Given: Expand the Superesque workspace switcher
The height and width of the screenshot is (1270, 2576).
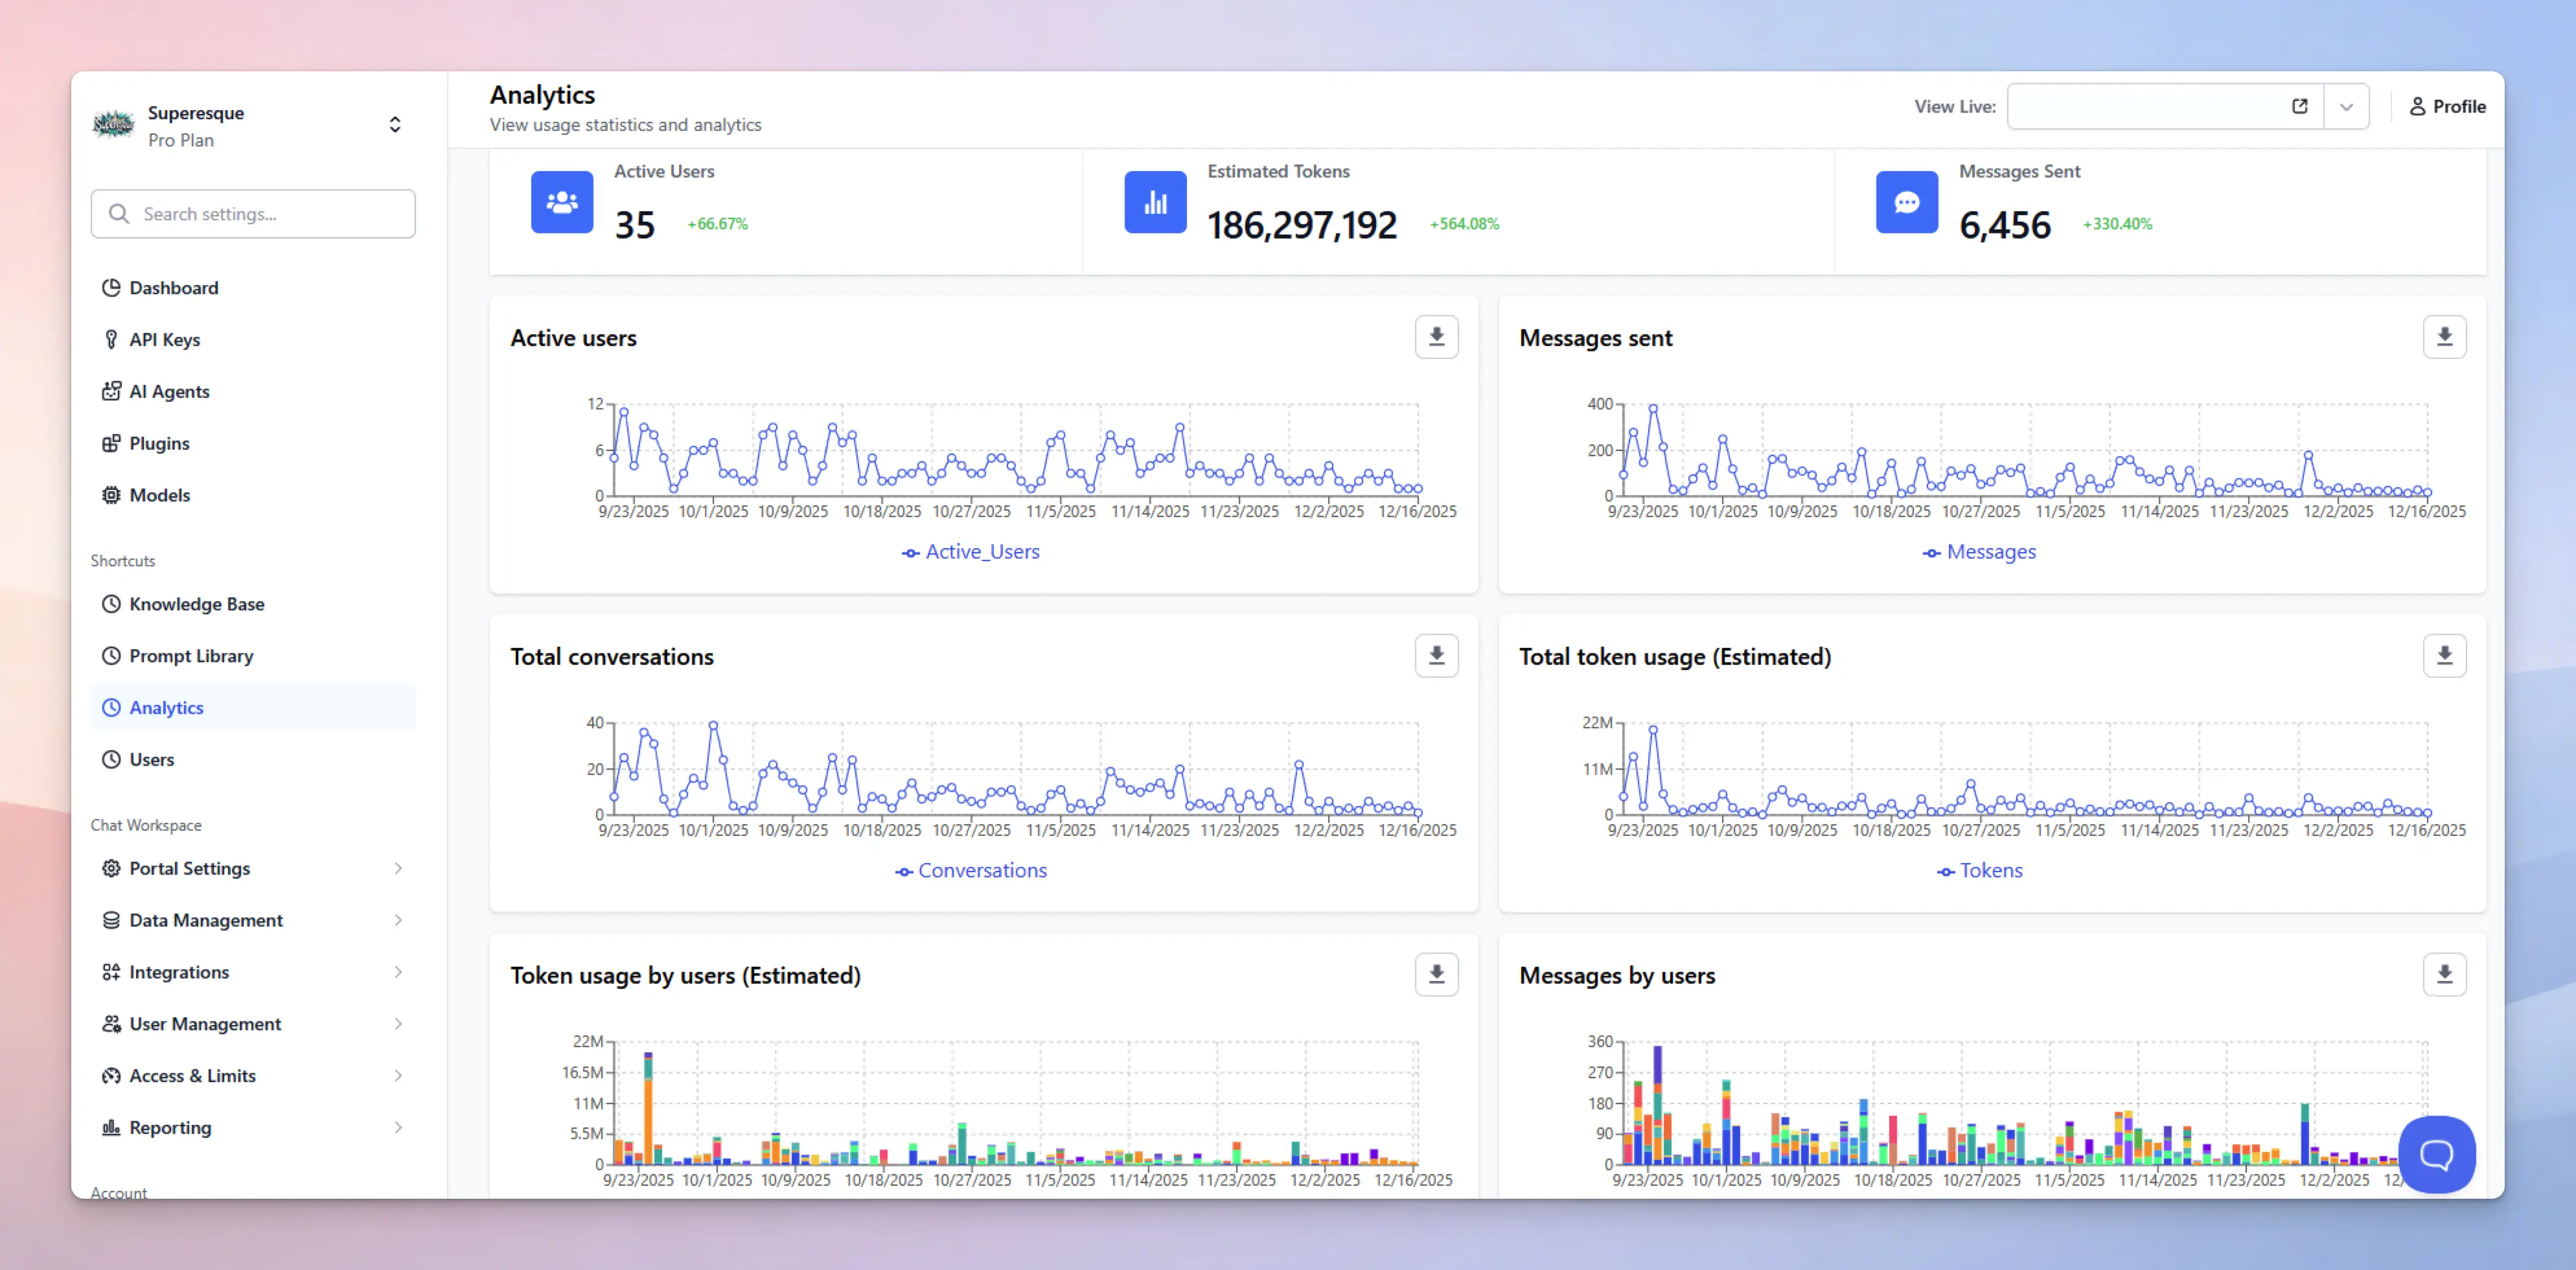Looking at the screenshot, I should click(x=395, y=124).
